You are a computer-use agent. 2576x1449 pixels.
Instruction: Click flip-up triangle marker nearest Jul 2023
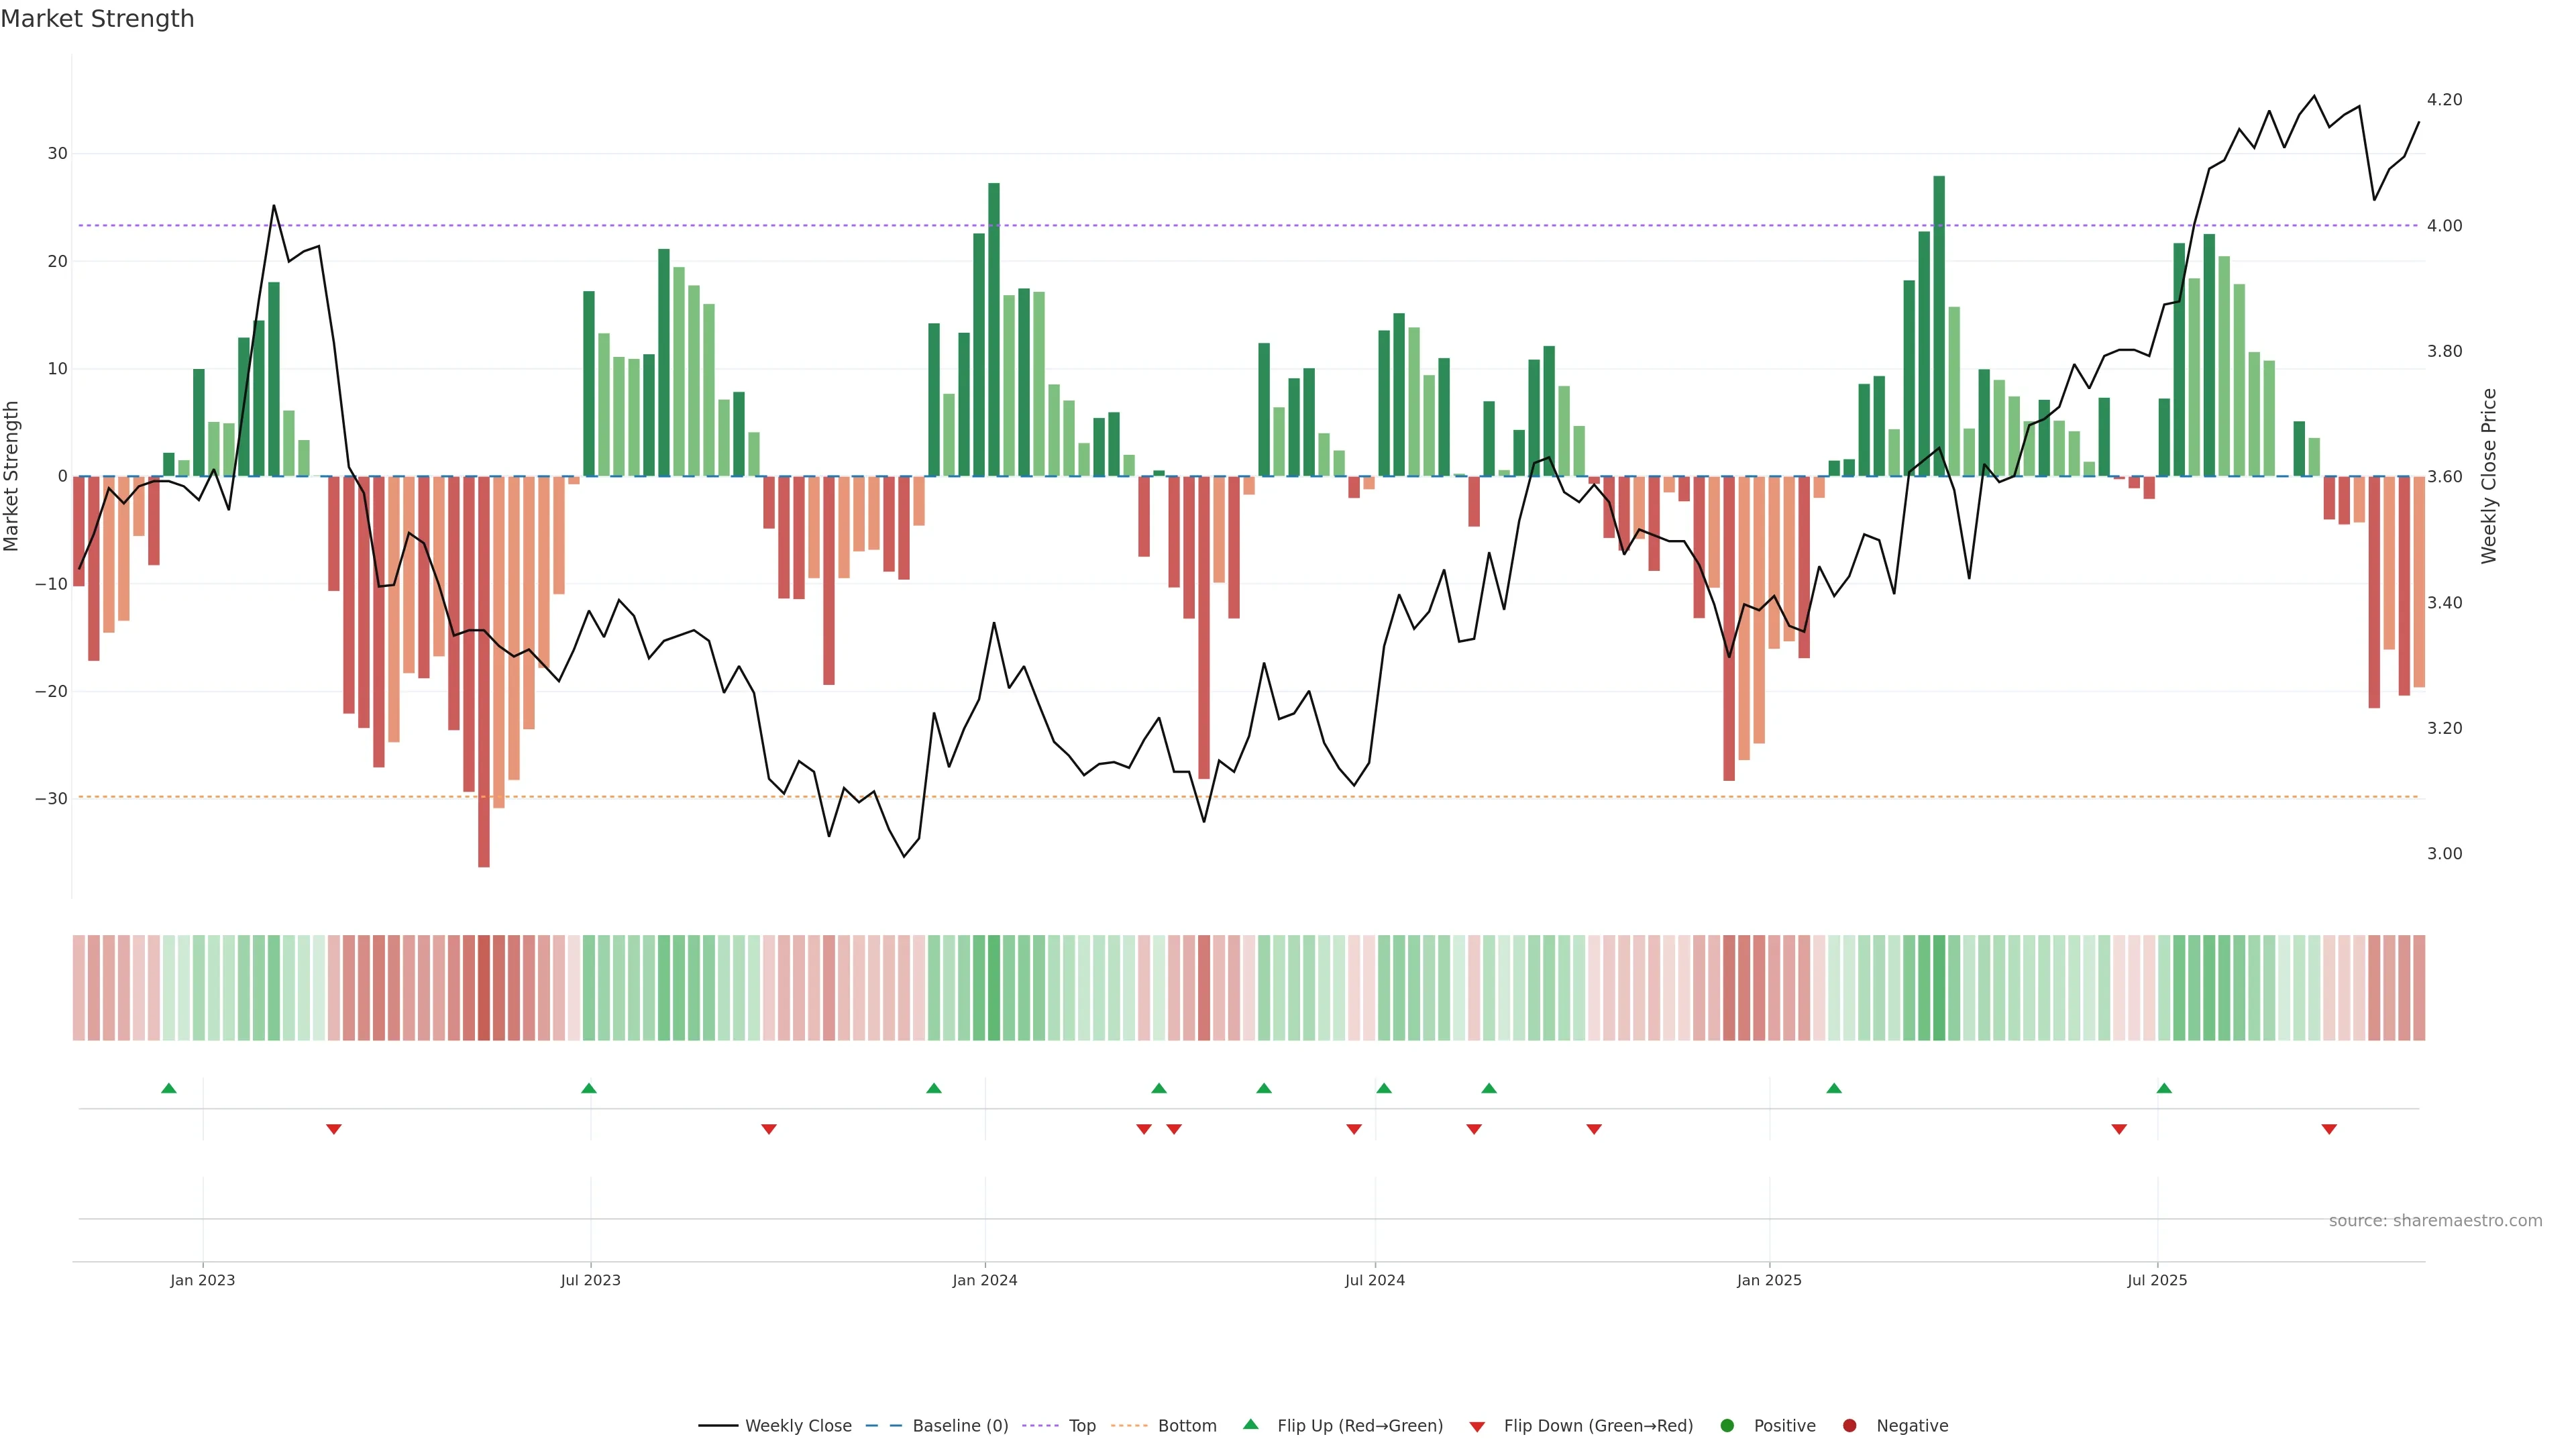pos(589,1088)
